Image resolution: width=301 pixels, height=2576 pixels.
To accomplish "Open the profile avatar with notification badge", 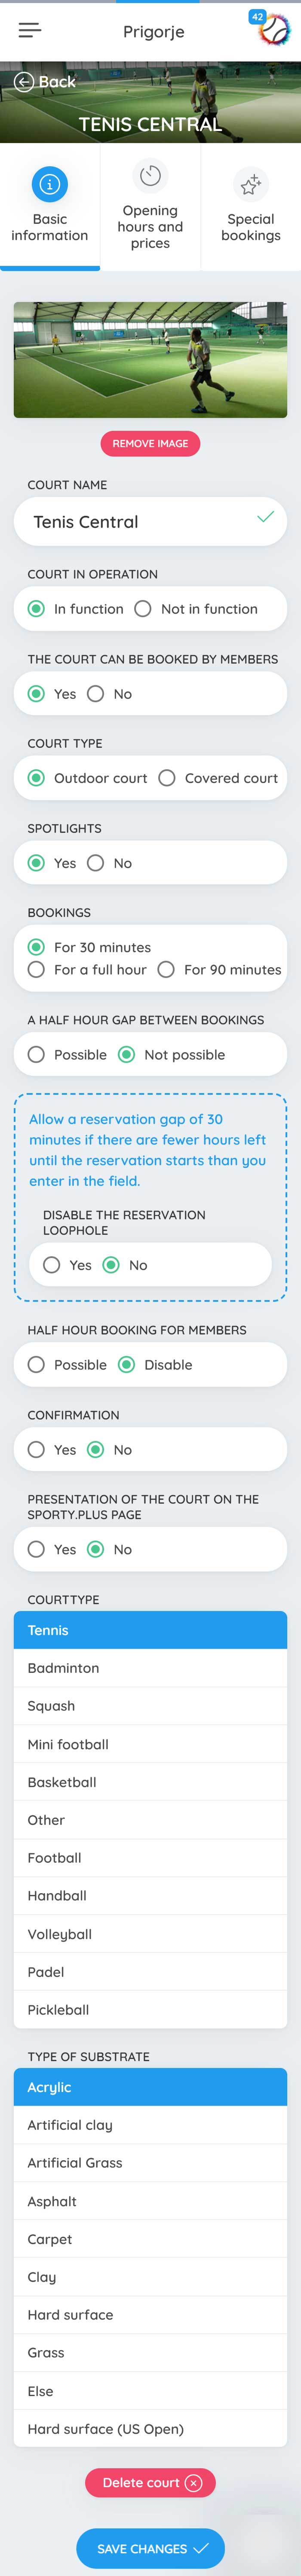I will click(x=273, y=30).
